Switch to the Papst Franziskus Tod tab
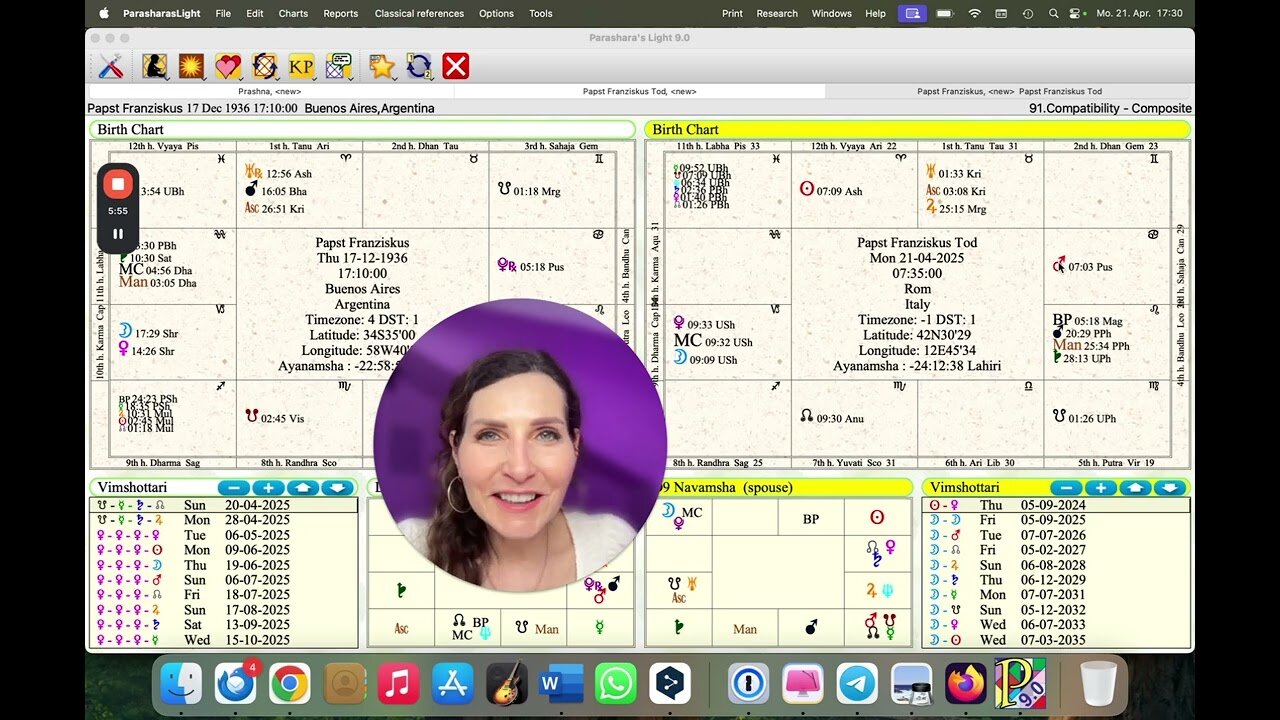Image resolution: width=1280 pixels, height=720 pixels. point(640,91)
